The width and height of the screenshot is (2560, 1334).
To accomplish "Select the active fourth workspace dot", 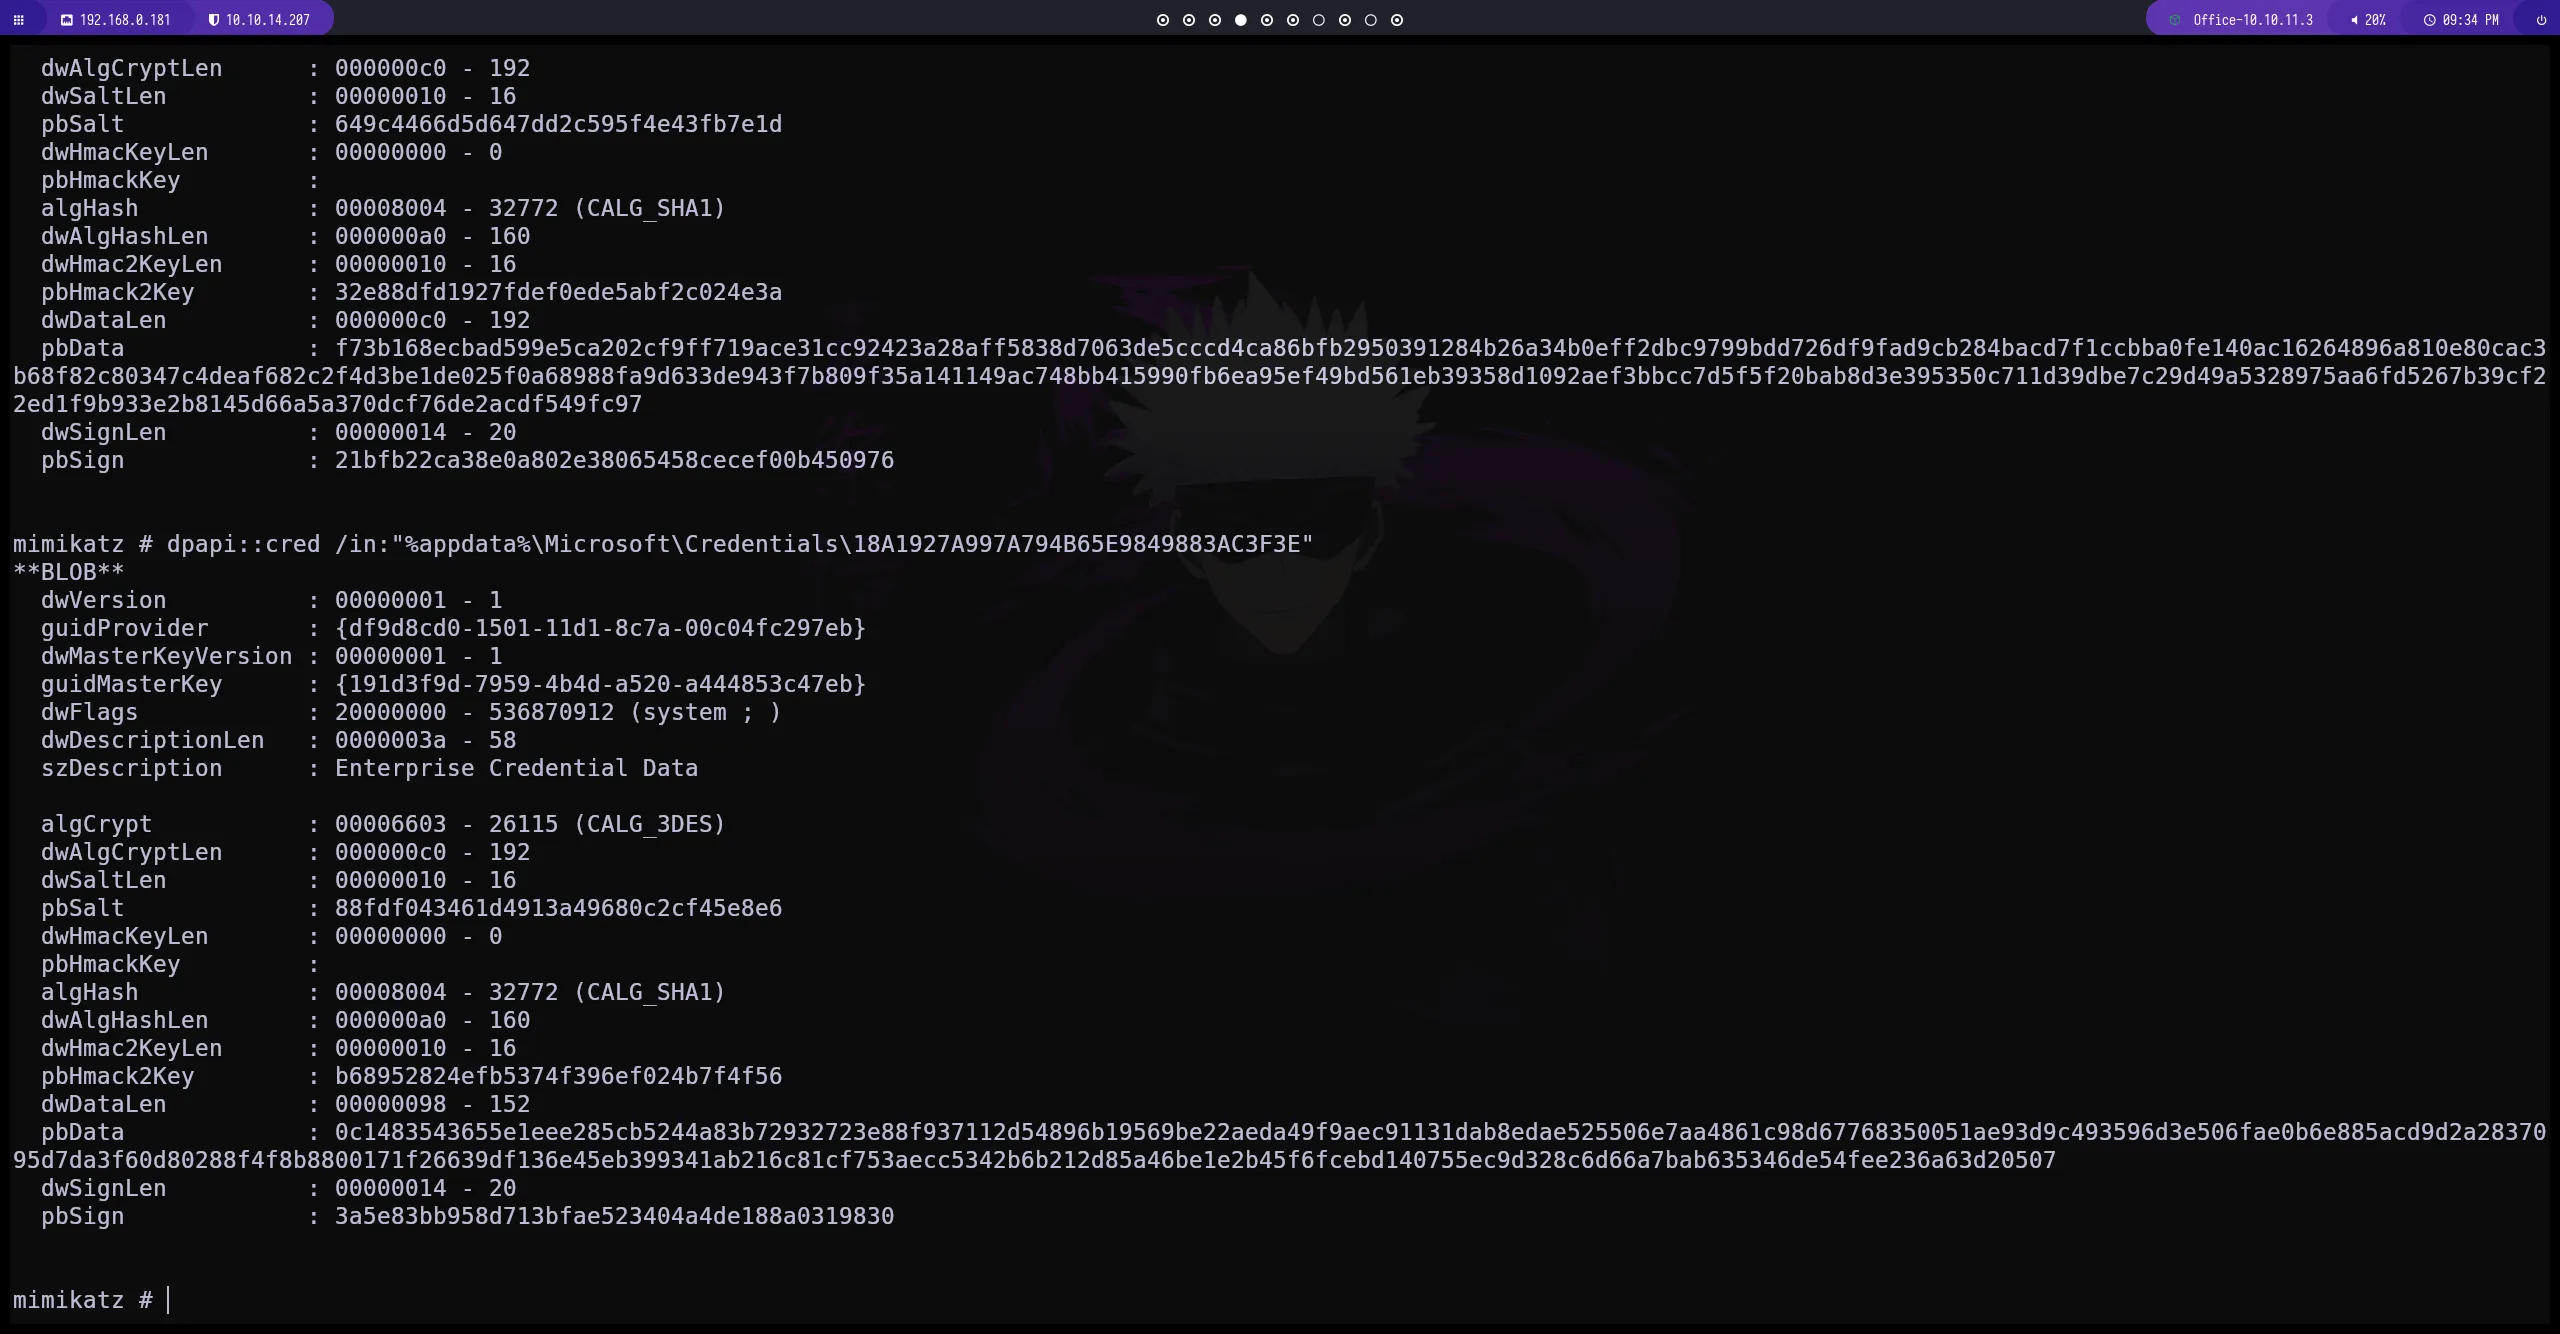I will pyautogui.click(x=1240, y=20).
